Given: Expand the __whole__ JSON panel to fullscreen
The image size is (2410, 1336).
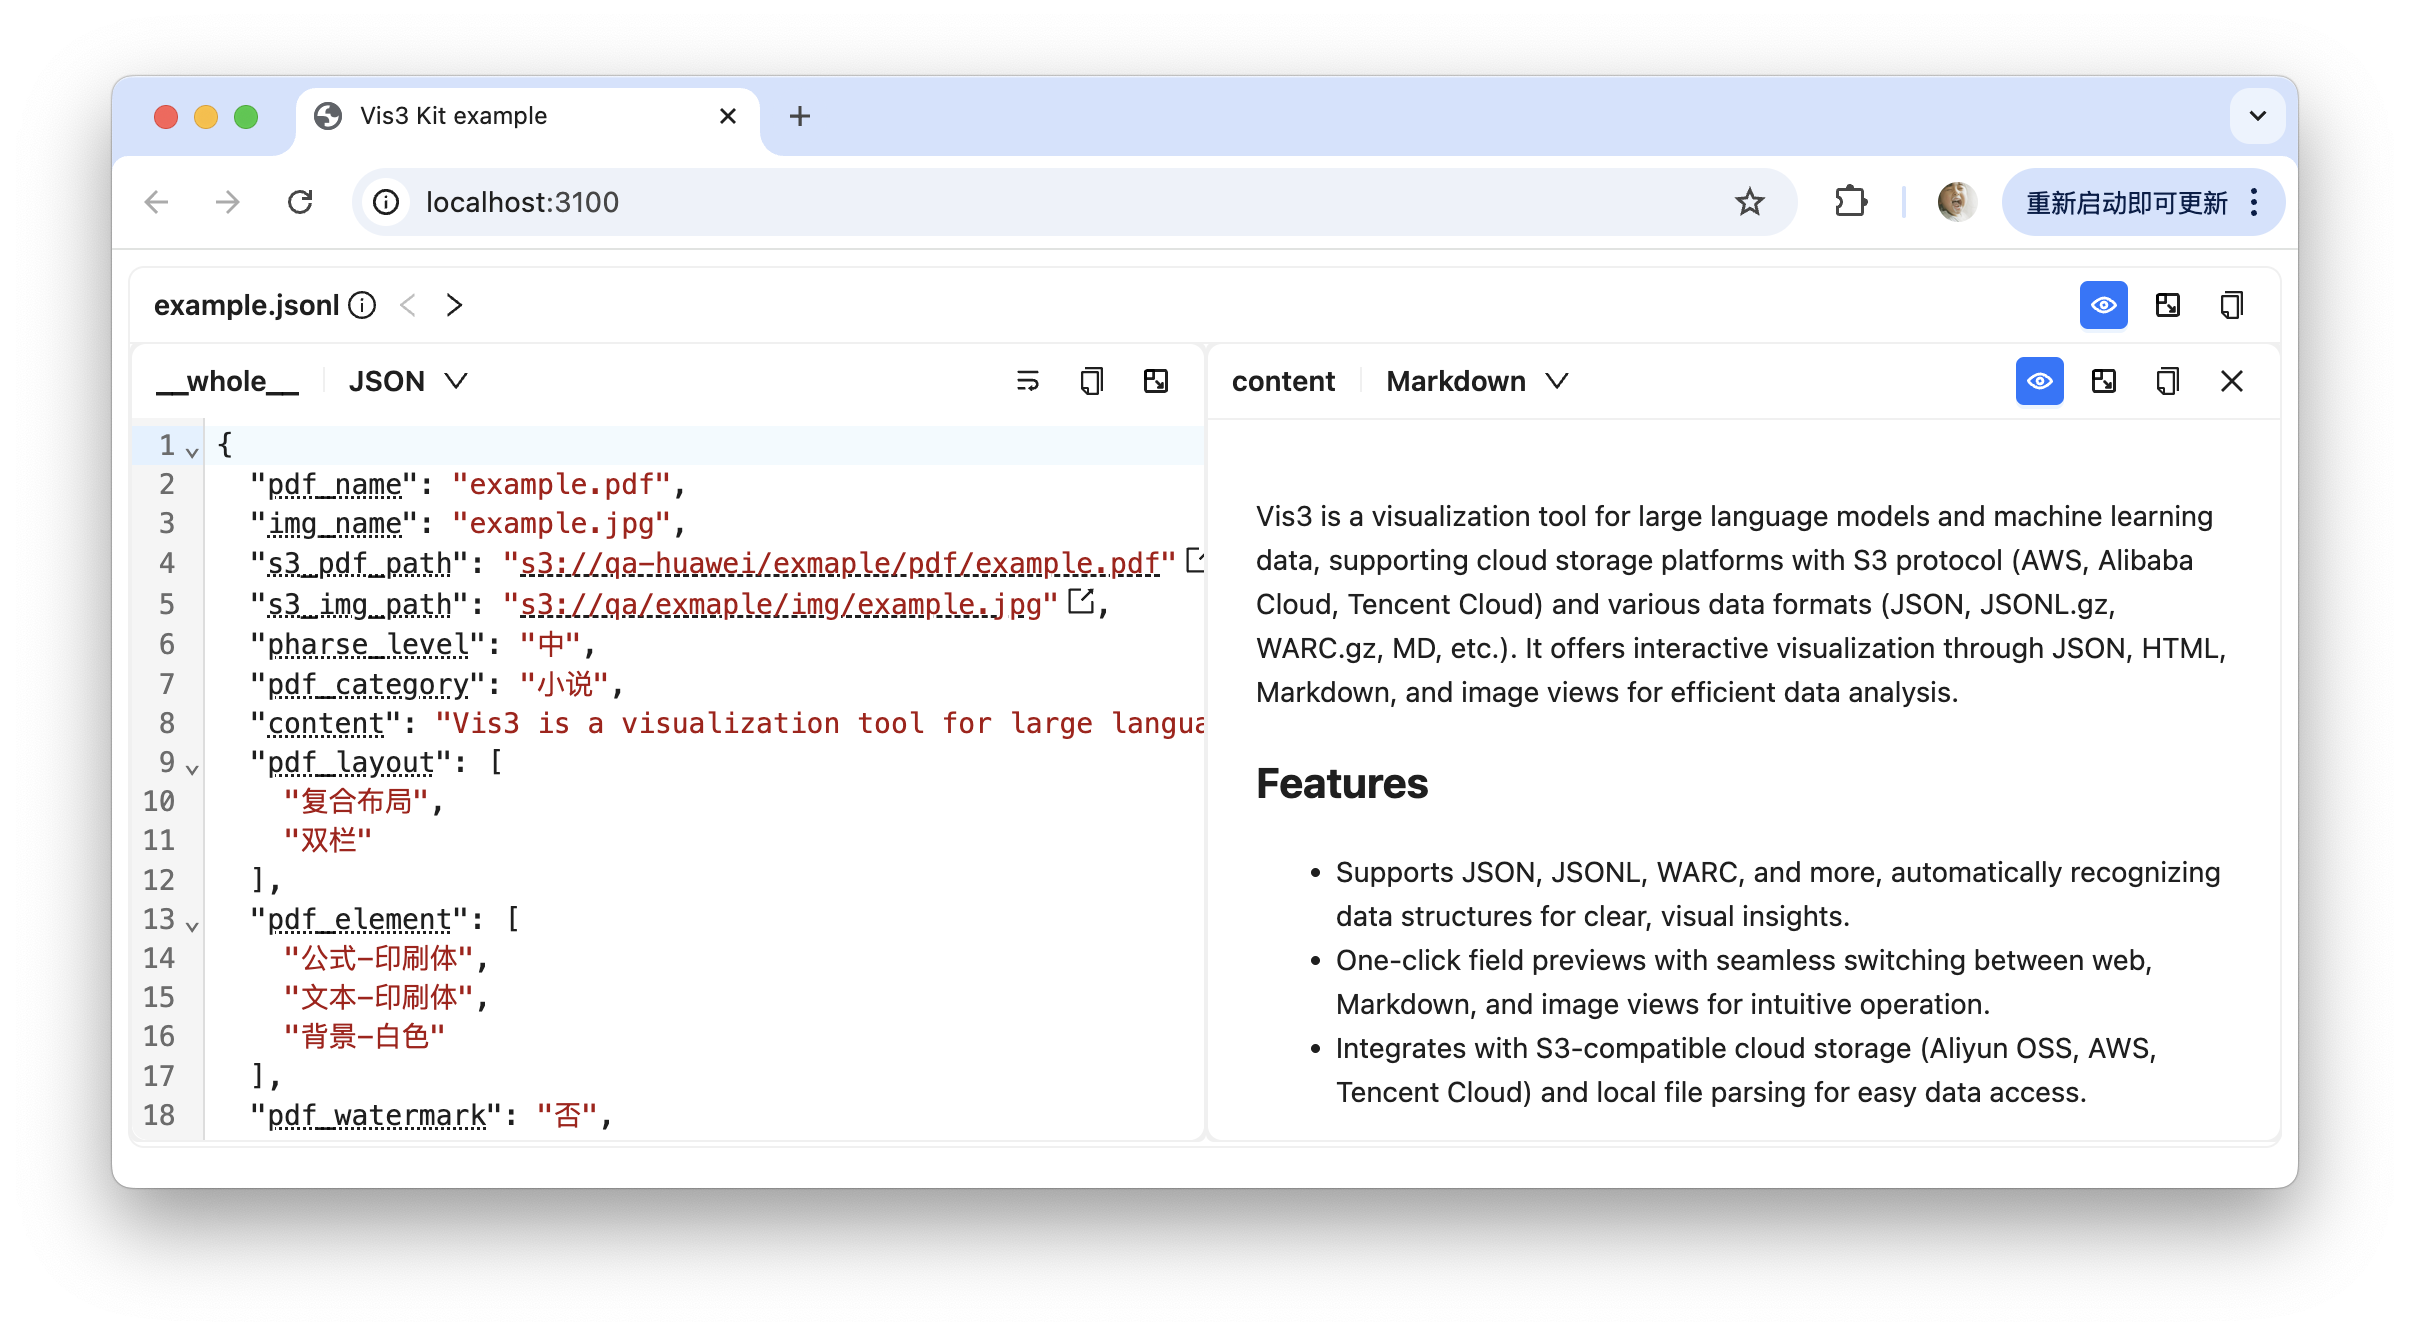Looking at the screenshot, I should click(x=1155, y=381).
